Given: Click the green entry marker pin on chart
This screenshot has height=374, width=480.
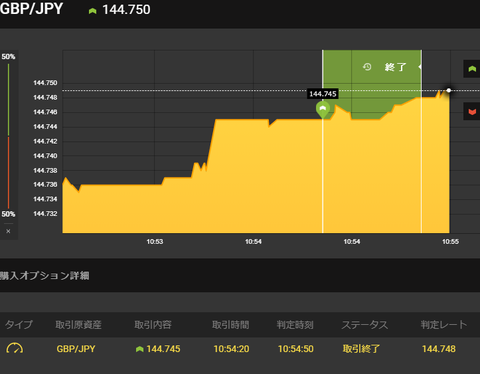Looking at the screenshot, I should click(x=323, y=110).
